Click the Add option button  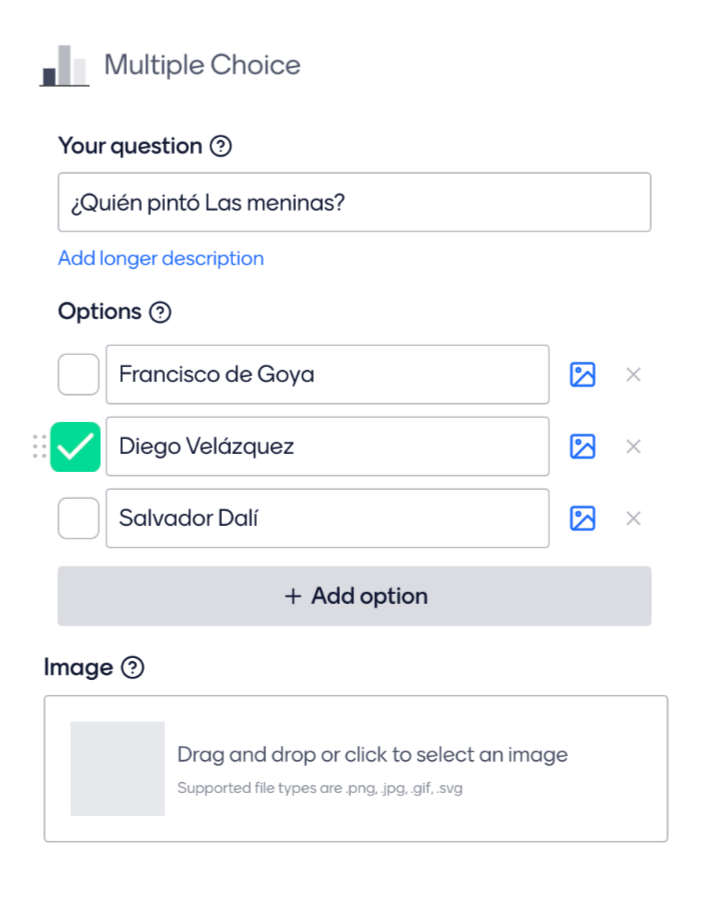[x=355, y=596]
